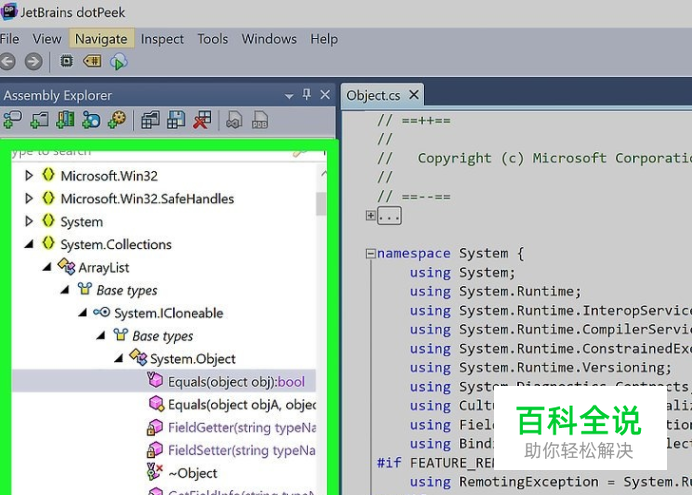
Task: Click the Navigate Back arrow icon
Action: pos(7,62)
